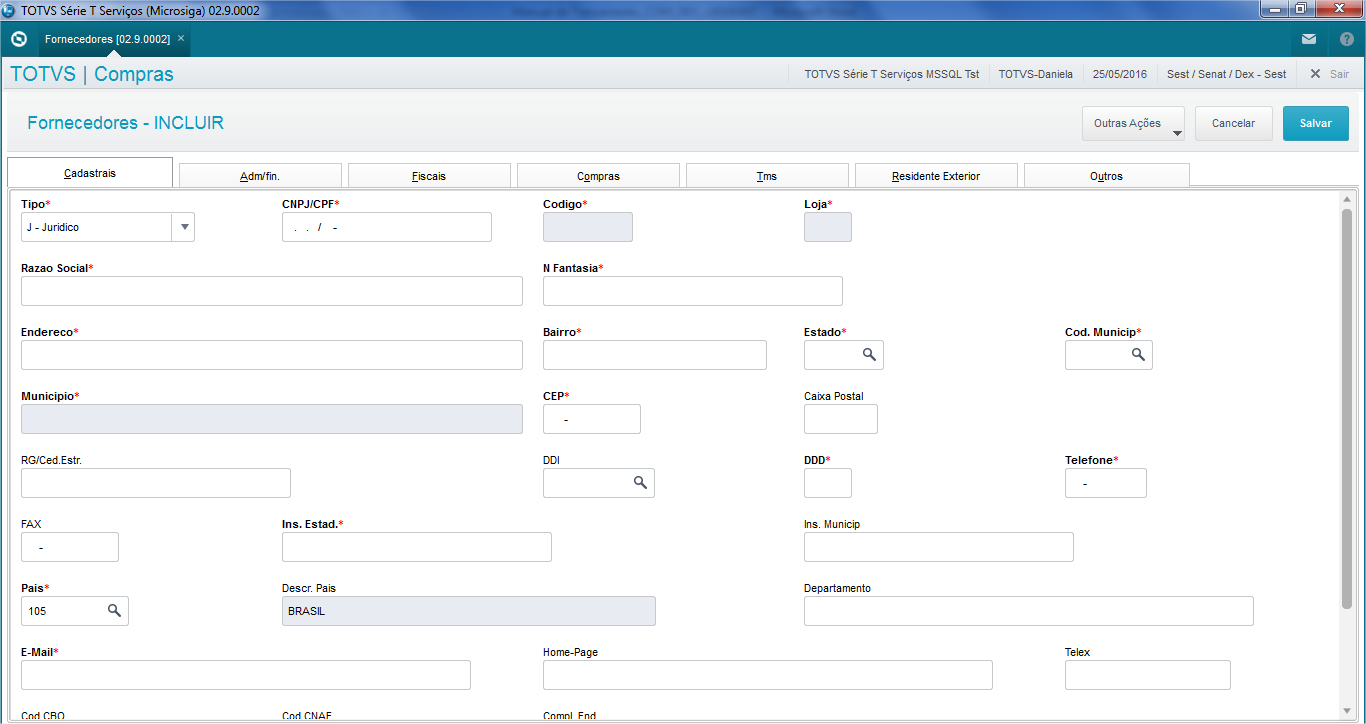Click the Salvar button
1366x724 pixels.
coord(1316,123)
